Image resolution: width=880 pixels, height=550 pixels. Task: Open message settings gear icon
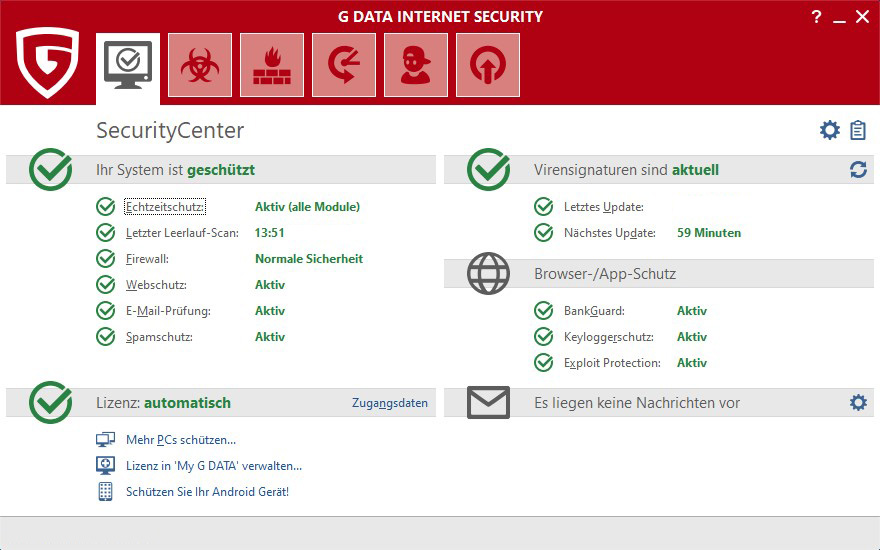coord(858,402)
